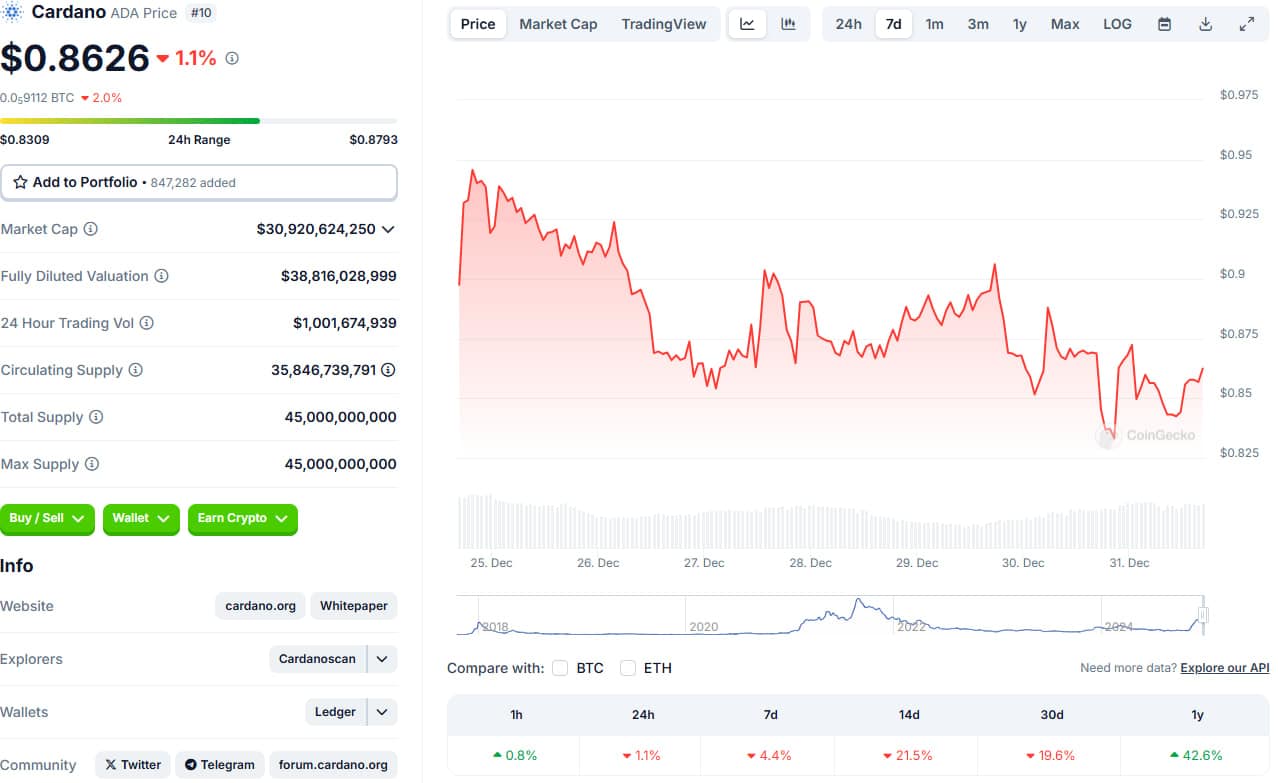
Task: Click the historical mini chart navigator
Action: click(x=831, y=616)
